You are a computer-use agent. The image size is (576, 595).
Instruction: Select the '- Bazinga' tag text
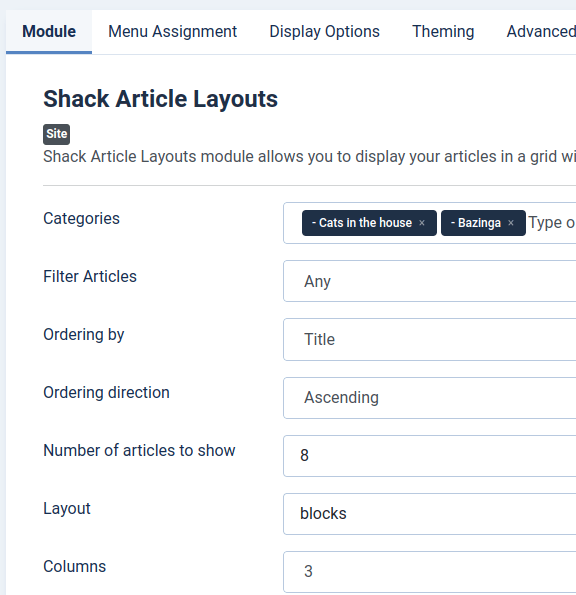tap(476, 223)
